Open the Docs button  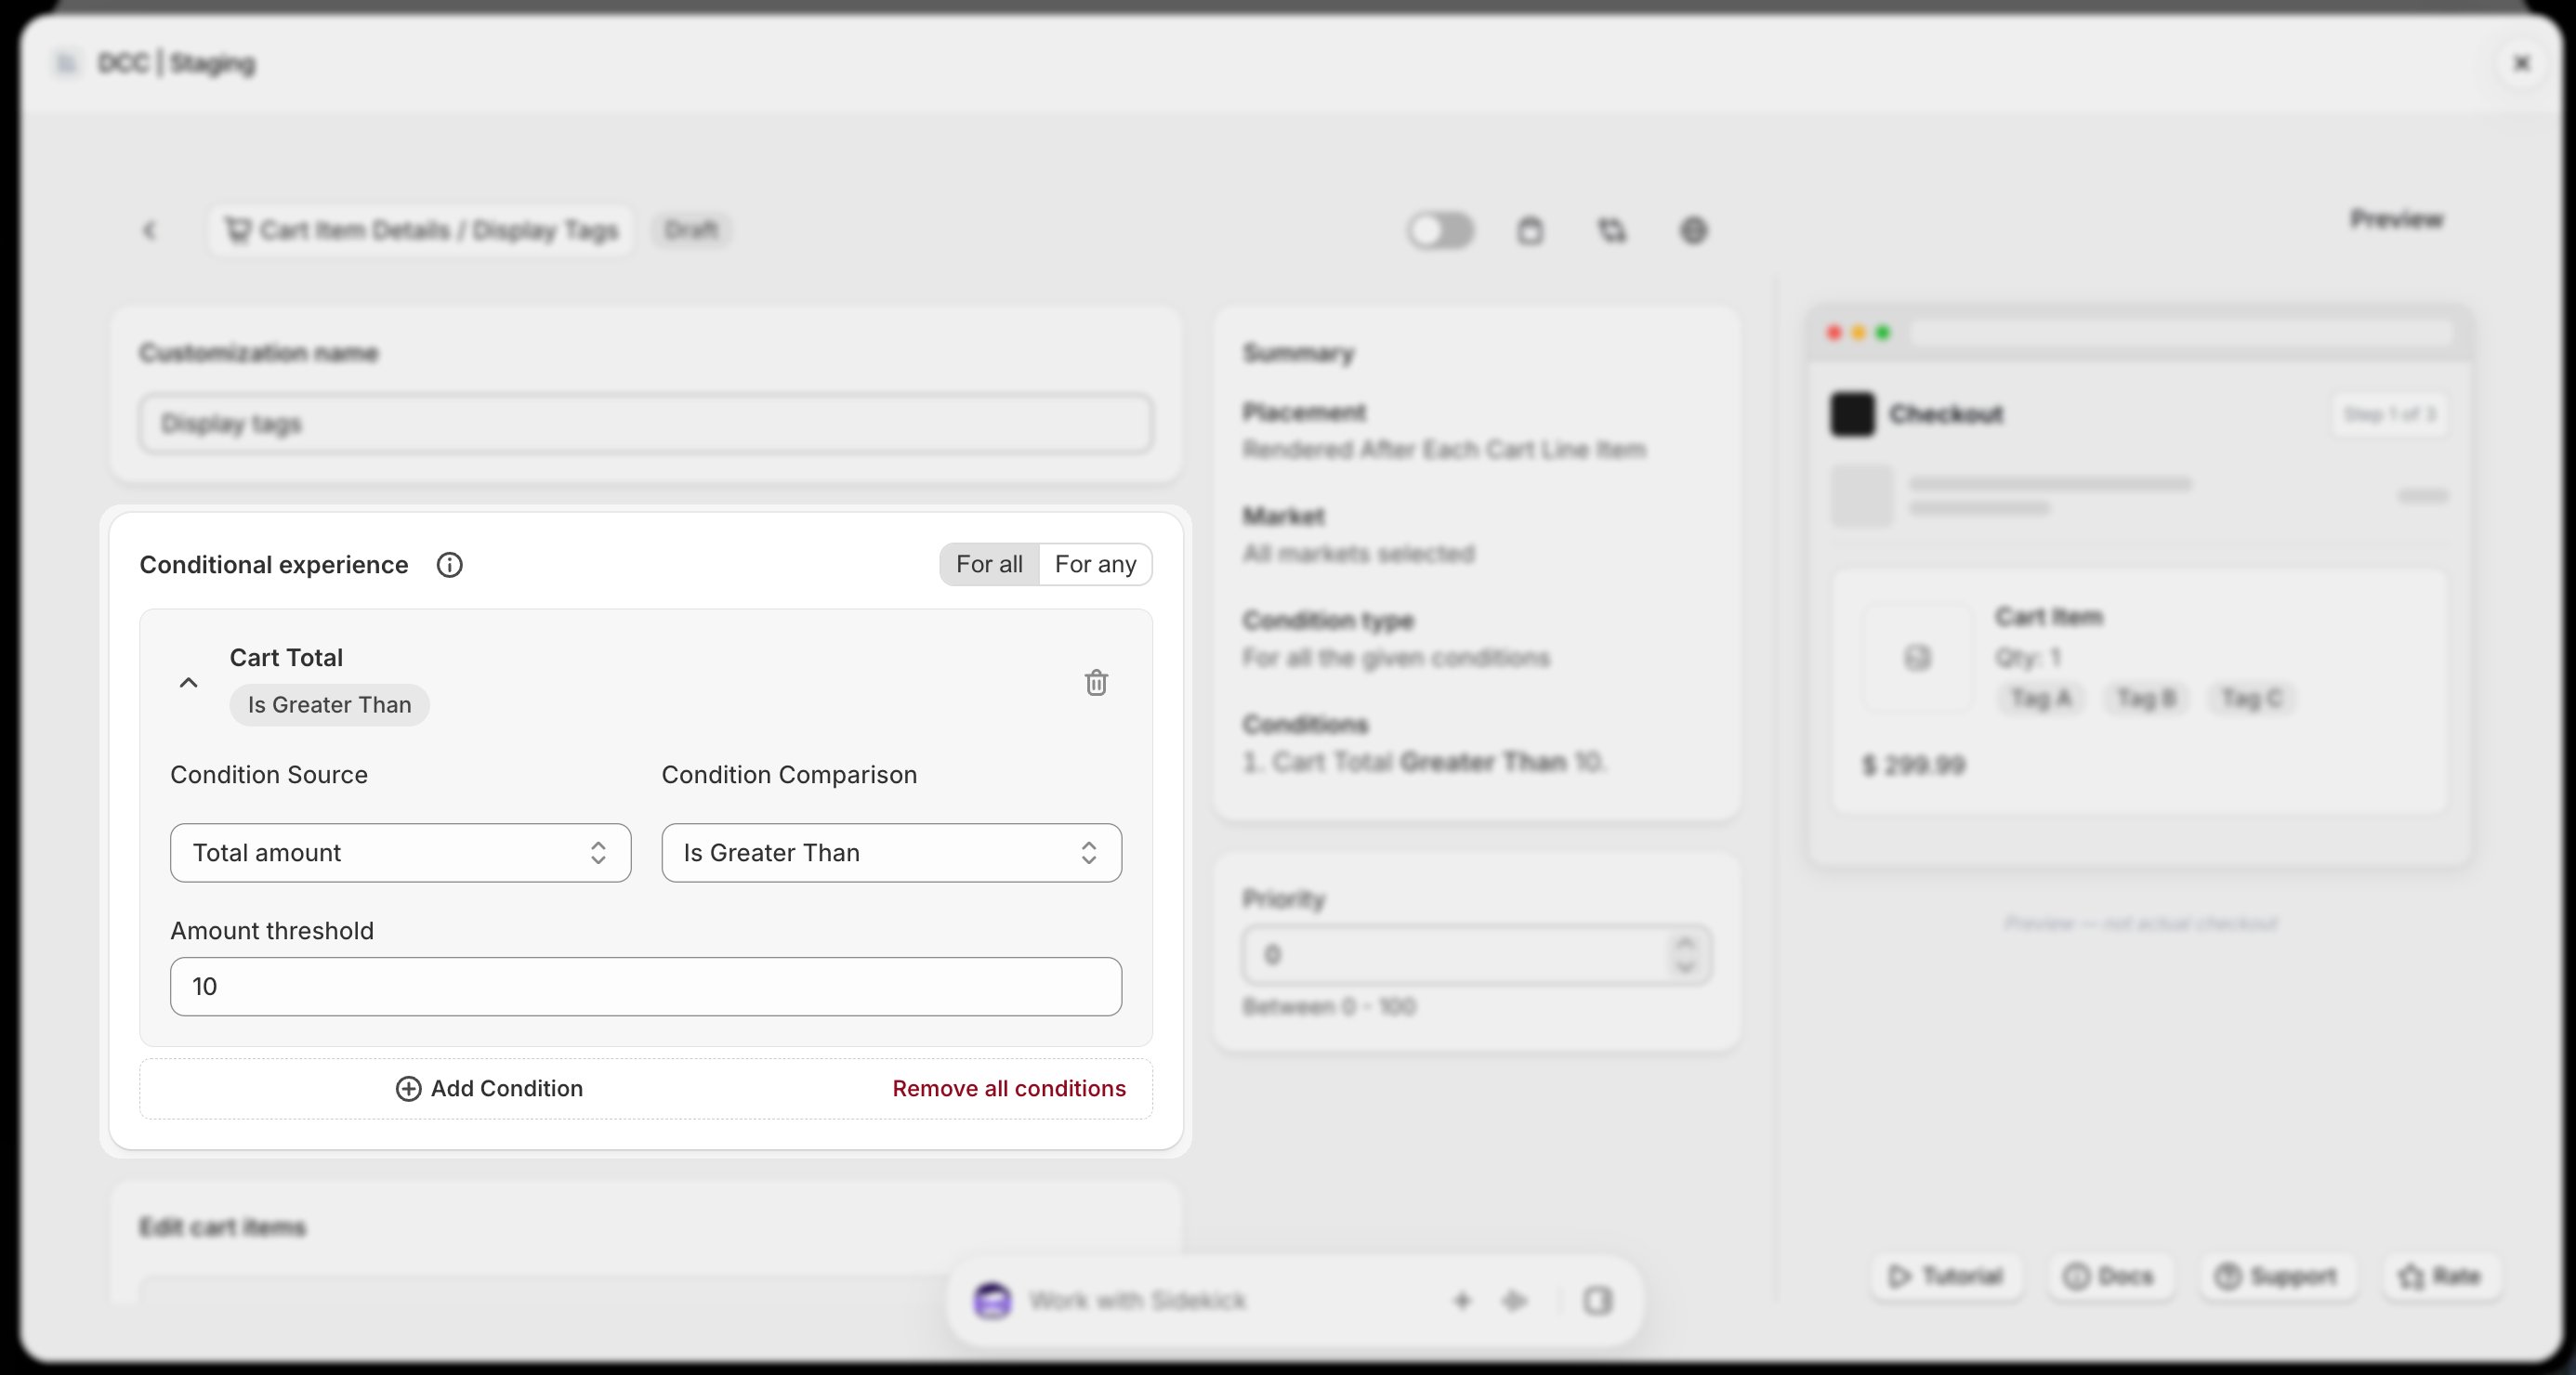pyautogui.click(x=2111, y=1276)
